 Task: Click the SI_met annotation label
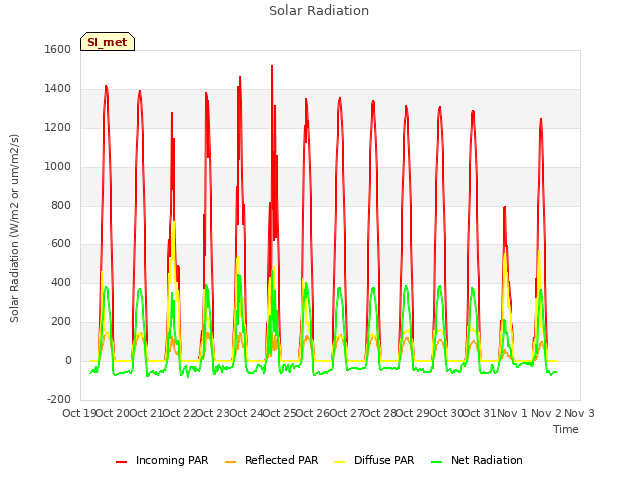(x=107, y=42)
